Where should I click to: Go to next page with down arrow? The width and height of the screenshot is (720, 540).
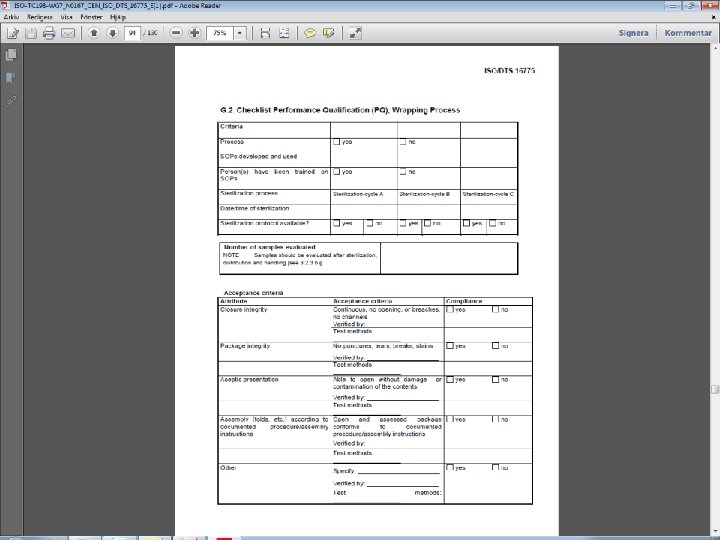pos(112,33)
